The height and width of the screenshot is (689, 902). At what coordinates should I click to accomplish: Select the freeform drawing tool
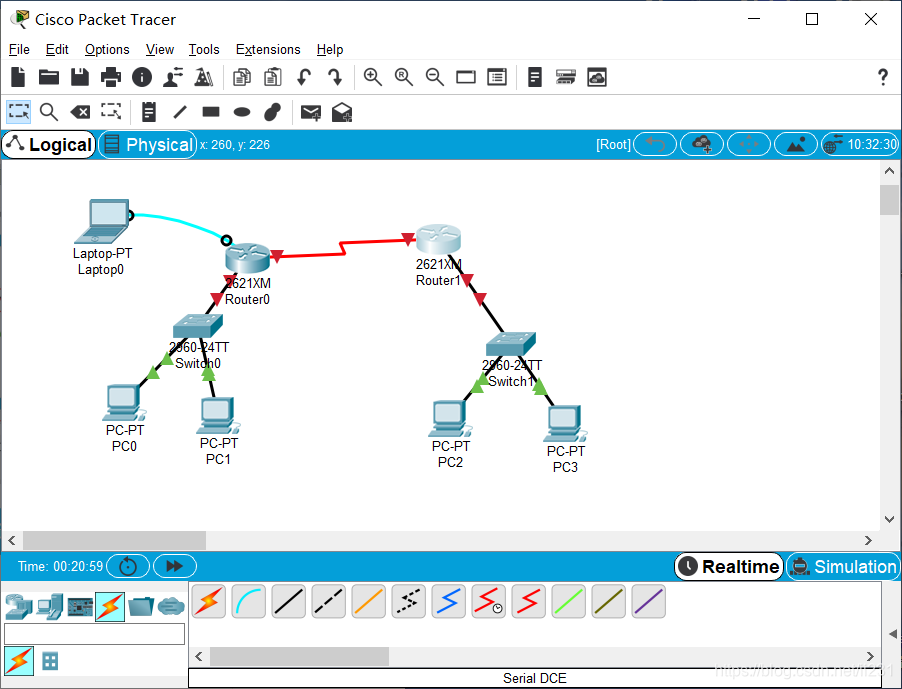pos(273,112)
